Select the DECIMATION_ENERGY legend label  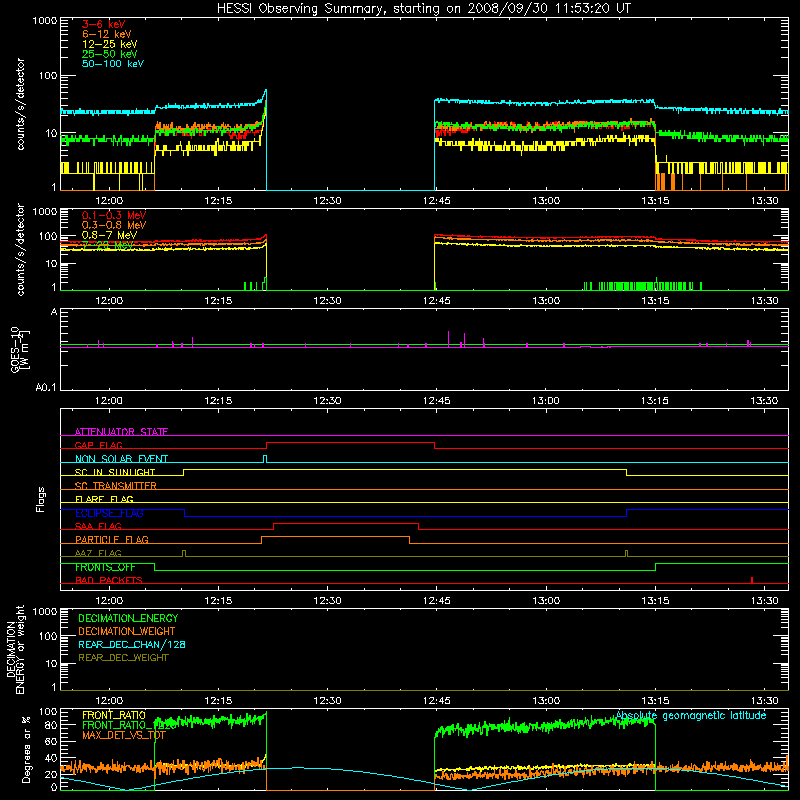coord(128,618)
